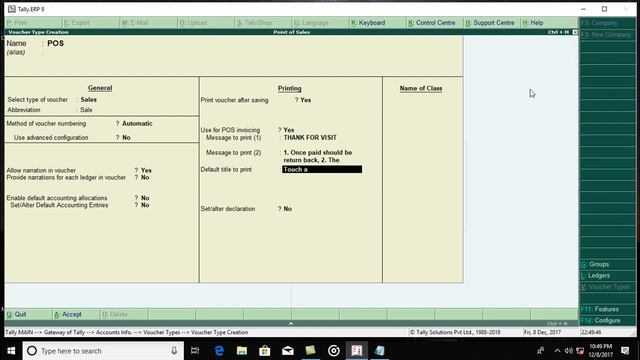Open File Explorer from taskbar
Screen dimensions: 640x360
(x=242, y=351)
